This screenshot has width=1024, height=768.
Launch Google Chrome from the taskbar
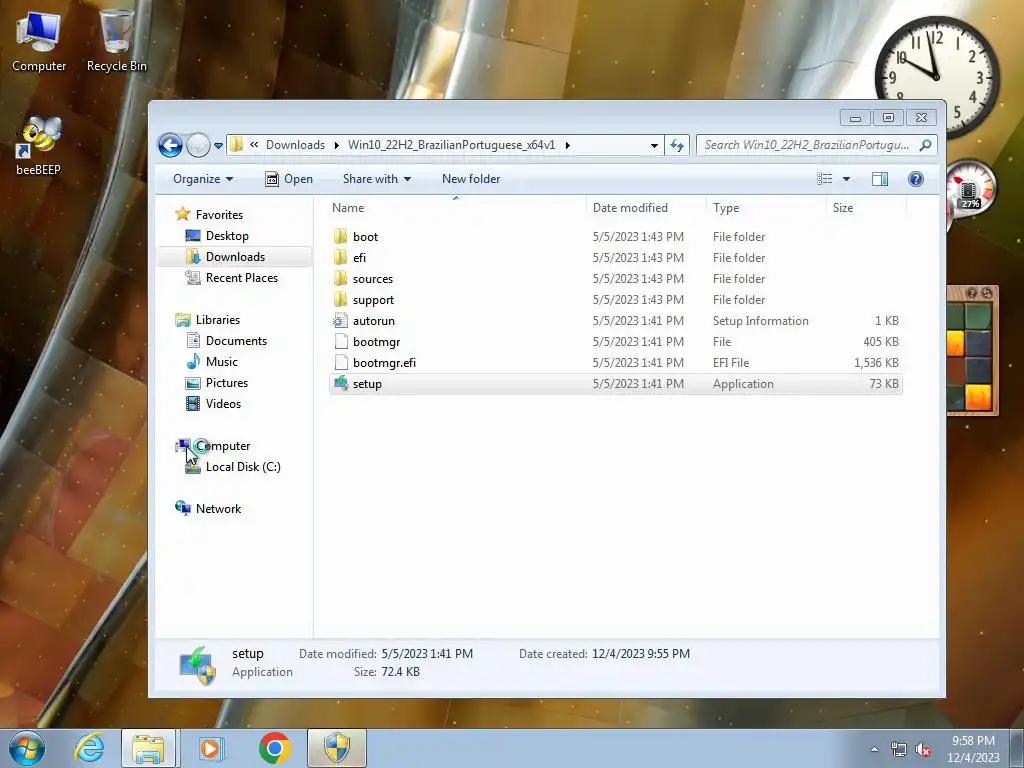pyautogui.click(x=274, y=748)
